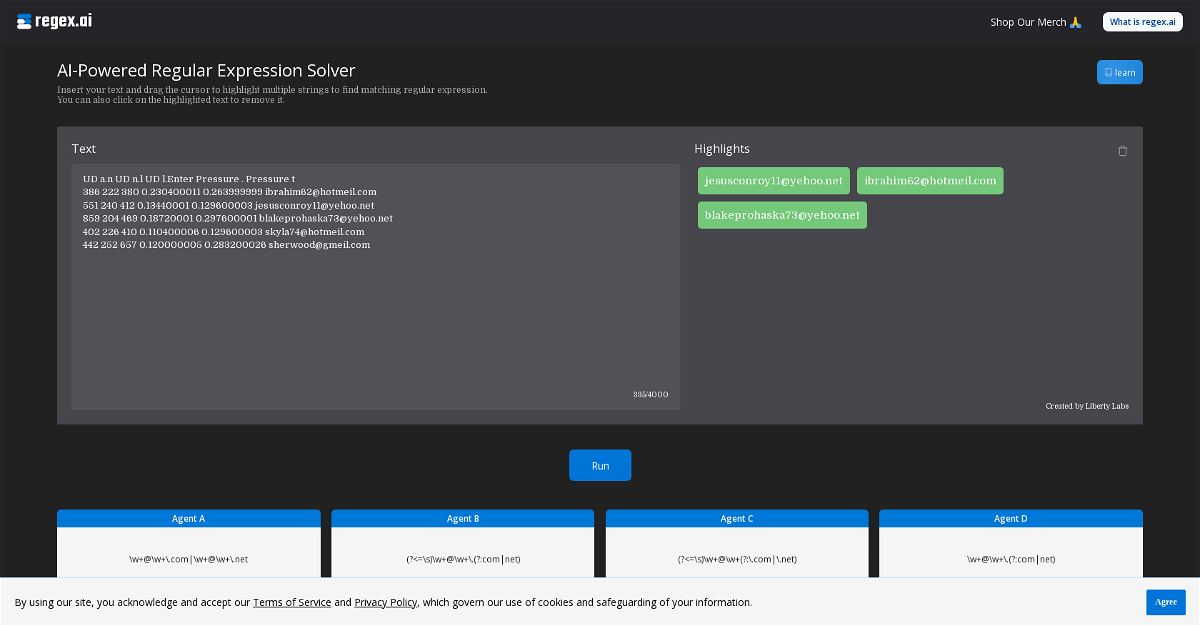
Task: Click the Created by Liberty Labs credit
Action: point(1087,406)
